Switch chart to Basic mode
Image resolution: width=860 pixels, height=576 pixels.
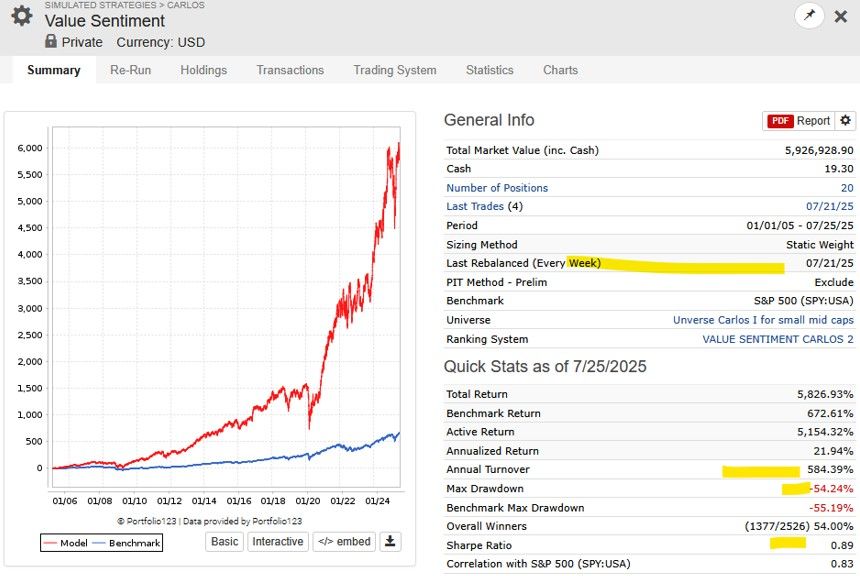pos(225,541)
